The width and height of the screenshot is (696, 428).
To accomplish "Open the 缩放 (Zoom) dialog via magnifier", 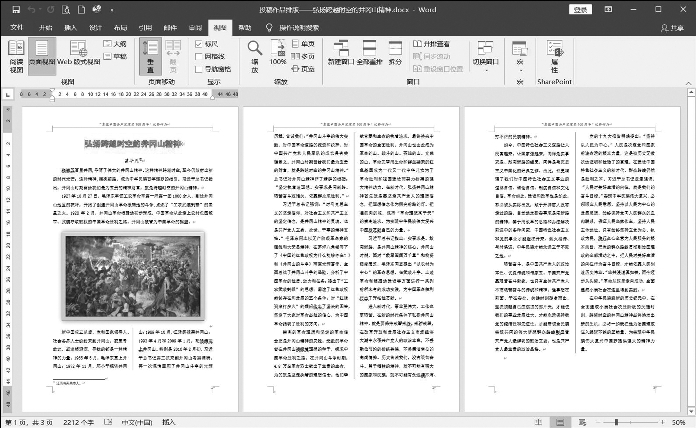I will tap(255, 56).
